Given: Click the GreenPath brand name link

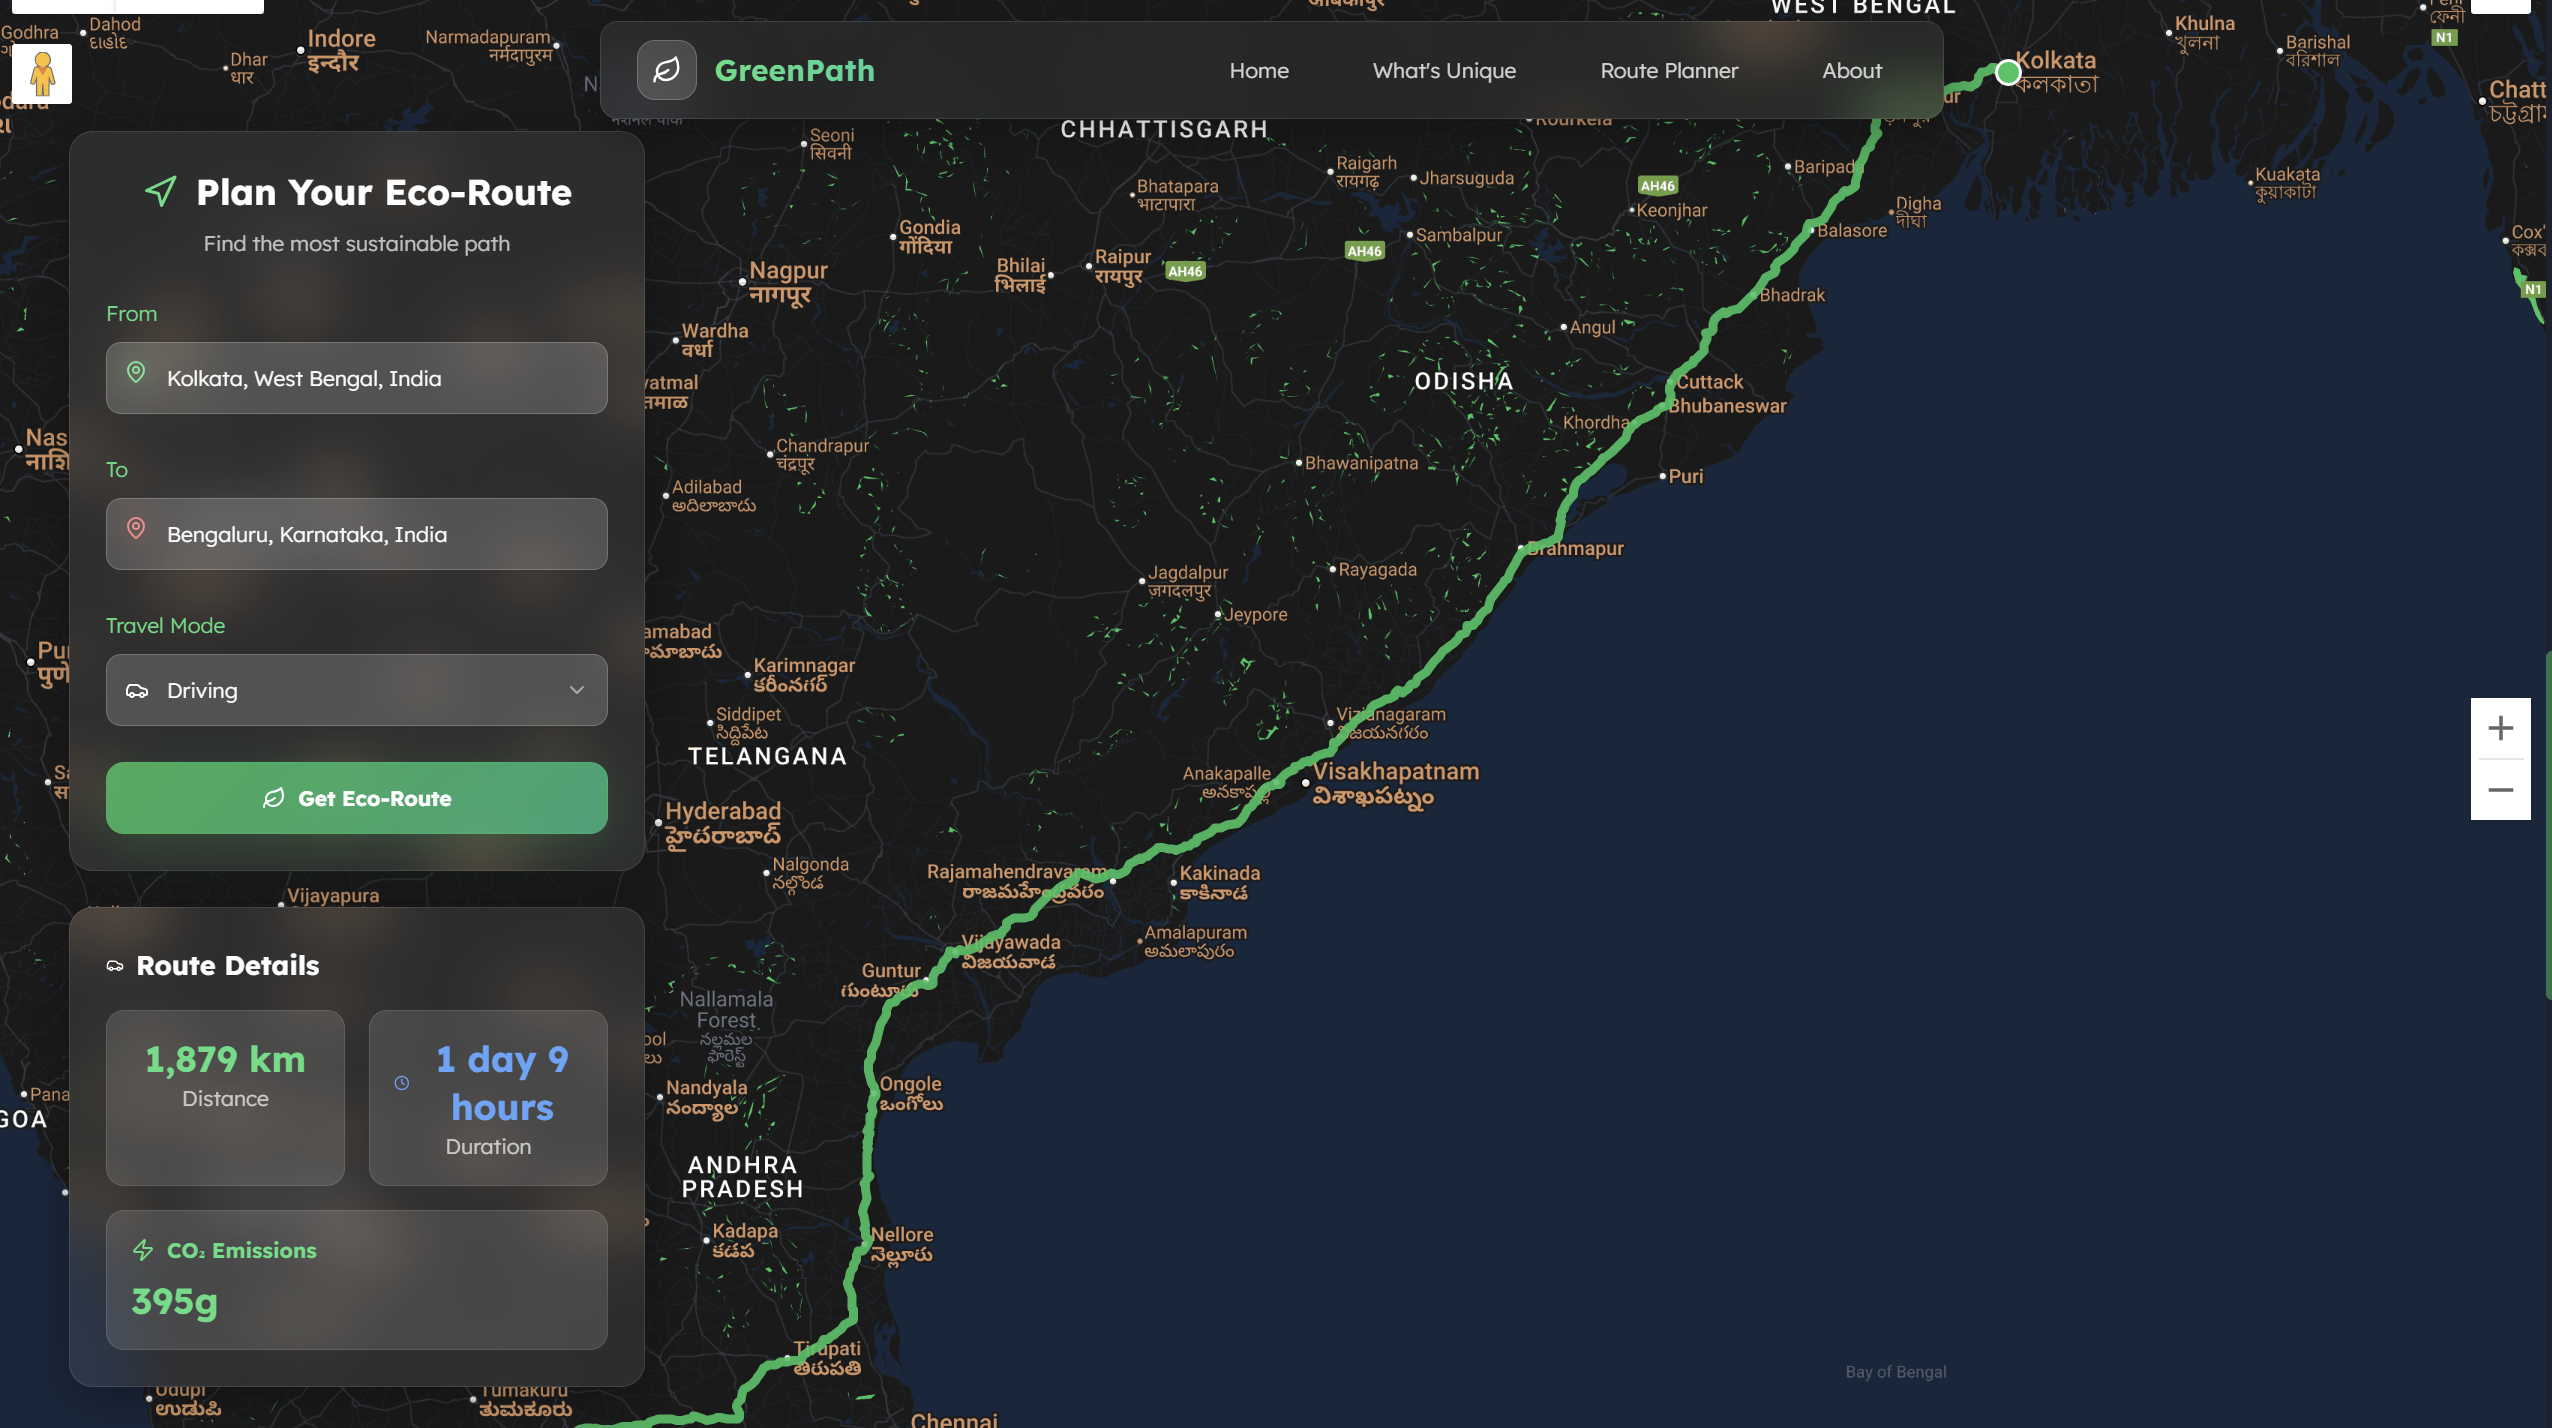Looking at the screenshot, I should (794, 71).
